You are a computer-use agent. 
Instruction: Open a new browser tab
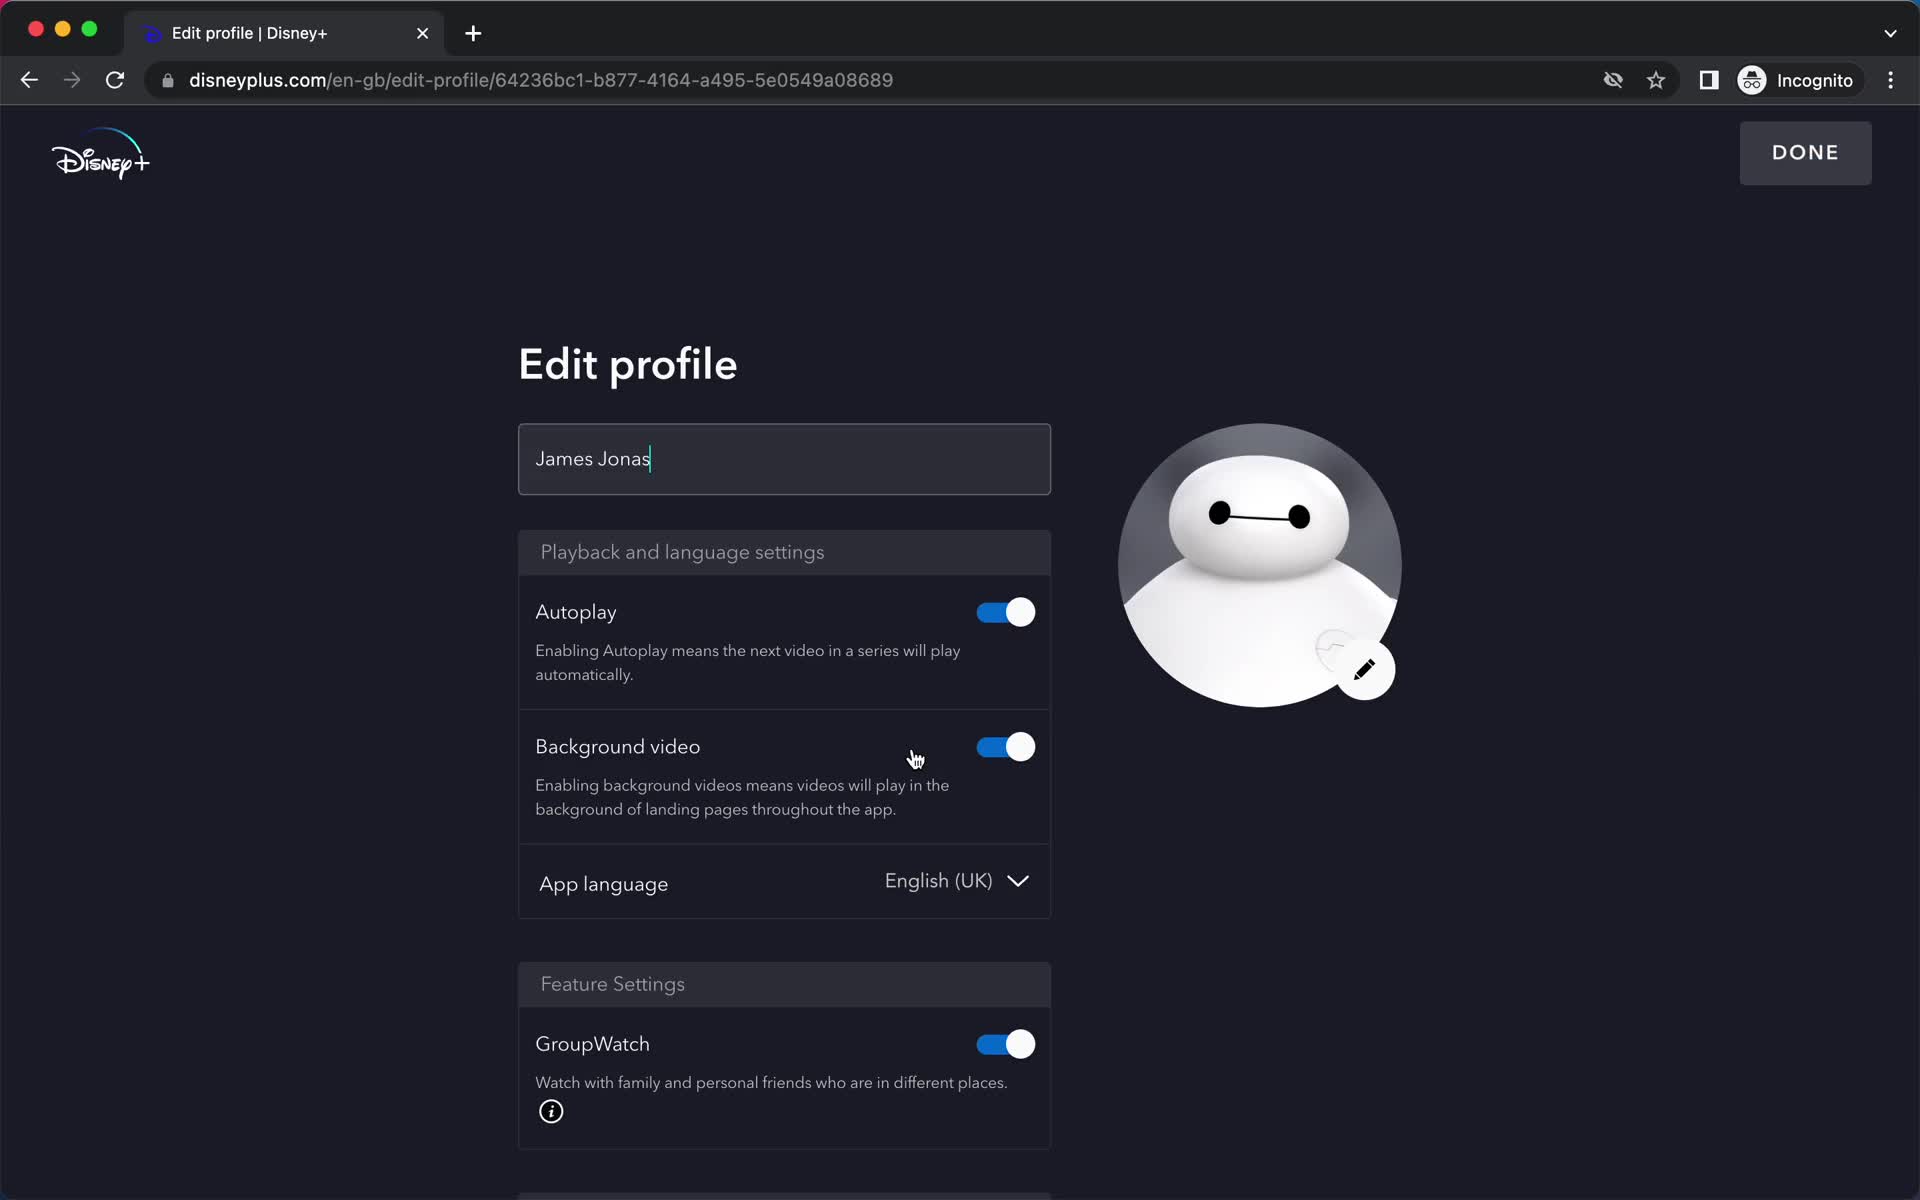473,33
